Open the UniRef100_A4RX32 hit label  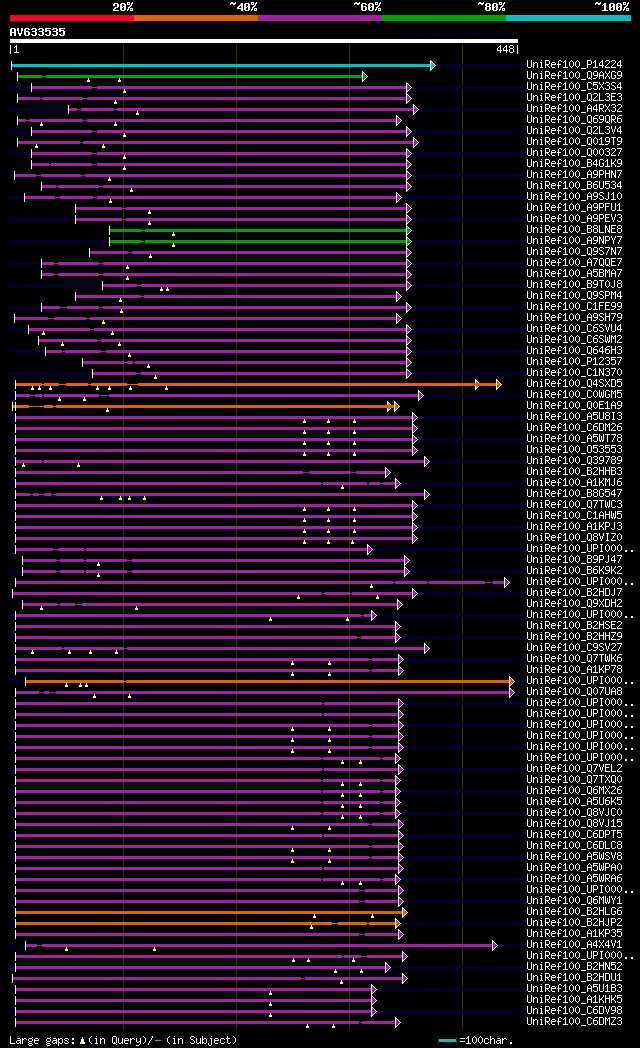pos(574,108)
